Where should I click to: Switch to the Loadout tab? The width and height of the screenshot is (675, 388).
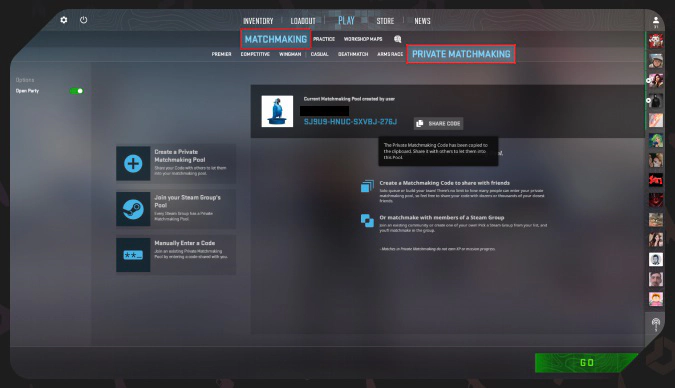[x=303, y=21]
